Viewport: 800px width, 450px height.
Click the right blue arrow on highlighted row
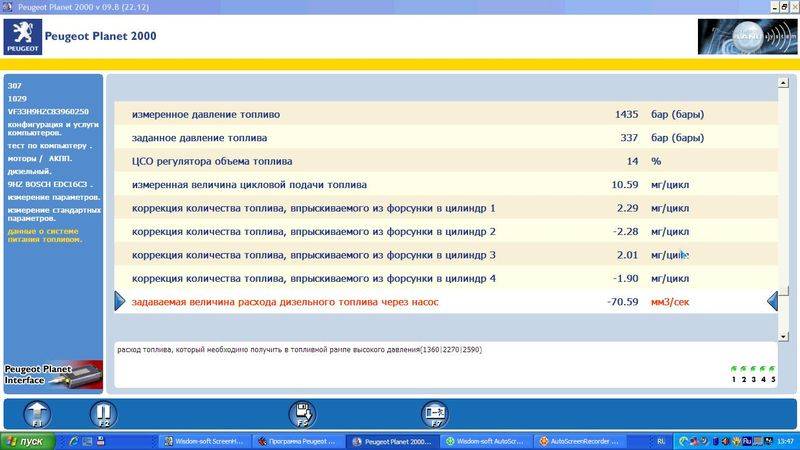pos(772,301)
